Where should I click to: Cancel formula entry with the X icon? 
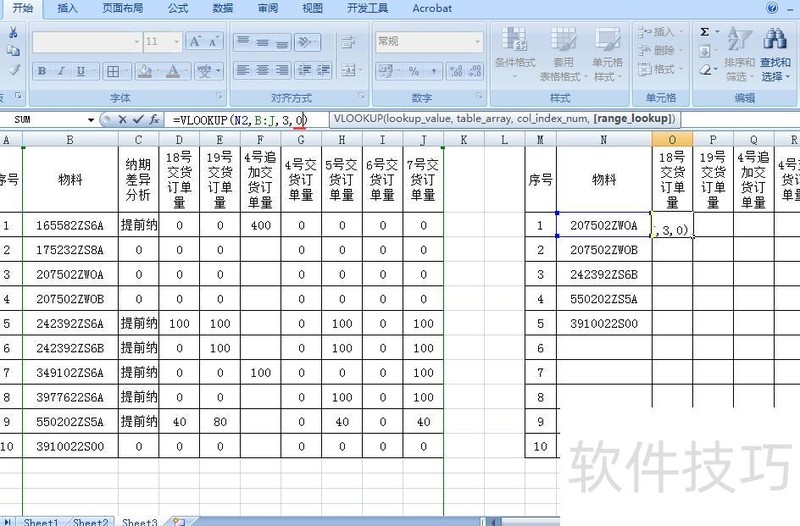[x=122, y=120]
